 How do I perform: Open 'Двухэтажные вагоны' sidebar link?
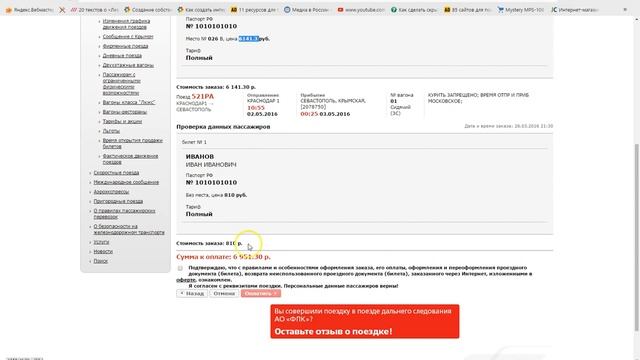tap(128, 65)
